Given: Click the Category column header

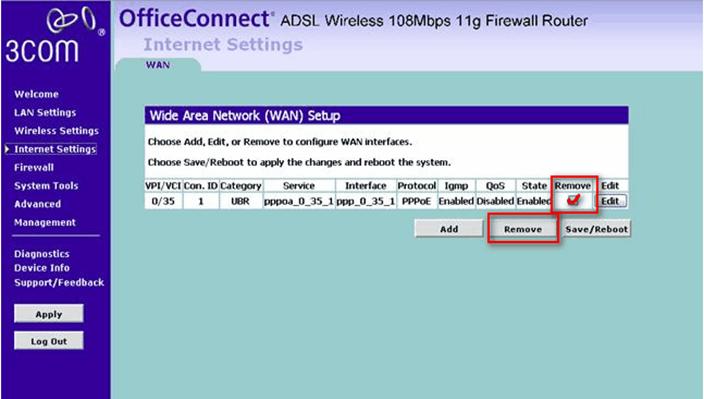Looking at the screenshot, I should point(240,186).
